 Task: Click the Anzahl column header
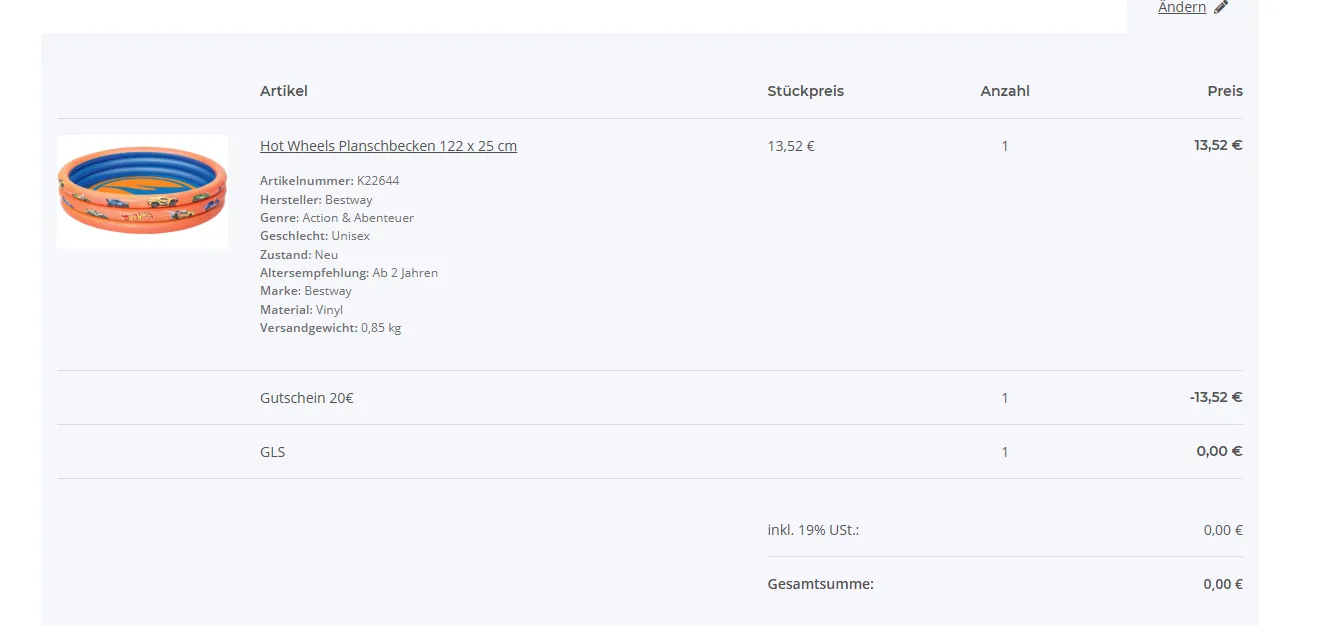click(1004, 91)
